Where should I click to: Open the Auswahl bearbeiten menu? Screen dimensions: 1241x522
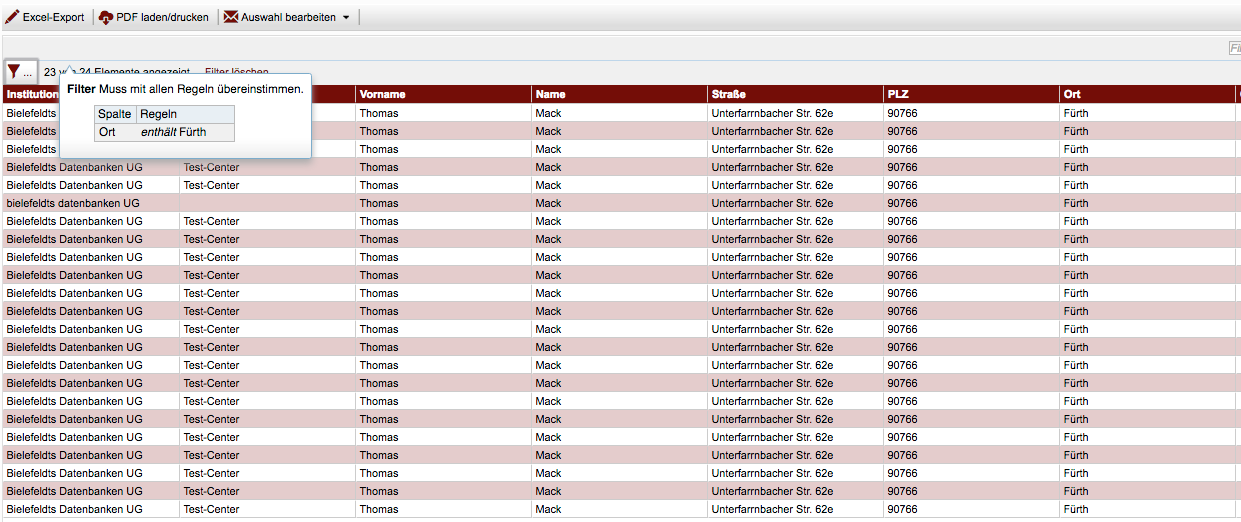288,17
